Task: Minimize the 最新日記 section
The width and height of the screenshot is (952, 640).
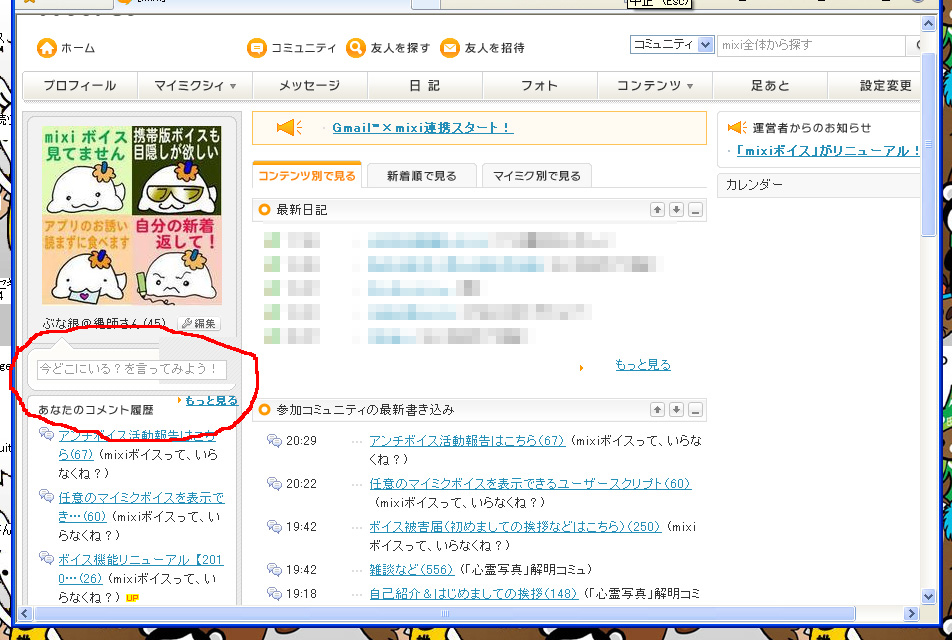Action: pyautogui.click(x=696, y=210)
